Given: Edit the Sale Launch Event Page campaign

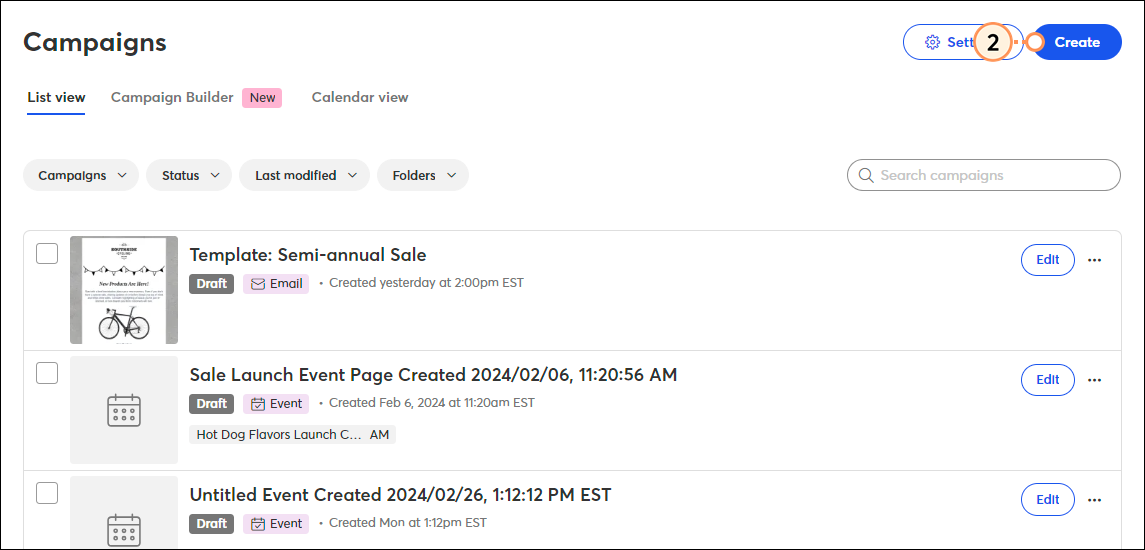Looking at the screenshot, I should [1047, 379].
